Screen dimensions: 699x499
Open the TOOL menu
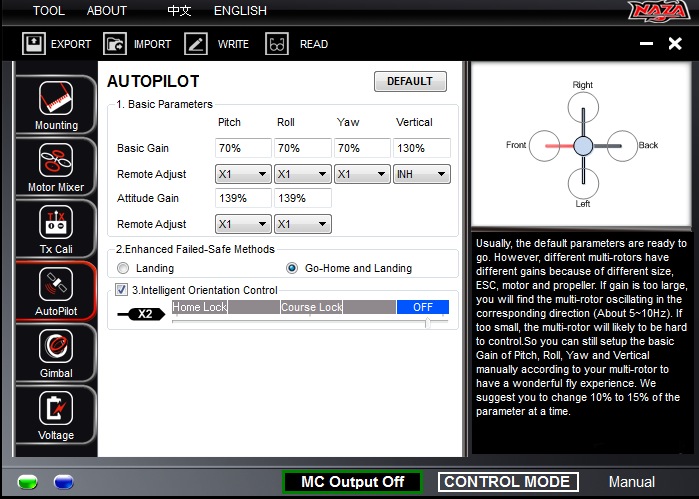click(48, 11)
